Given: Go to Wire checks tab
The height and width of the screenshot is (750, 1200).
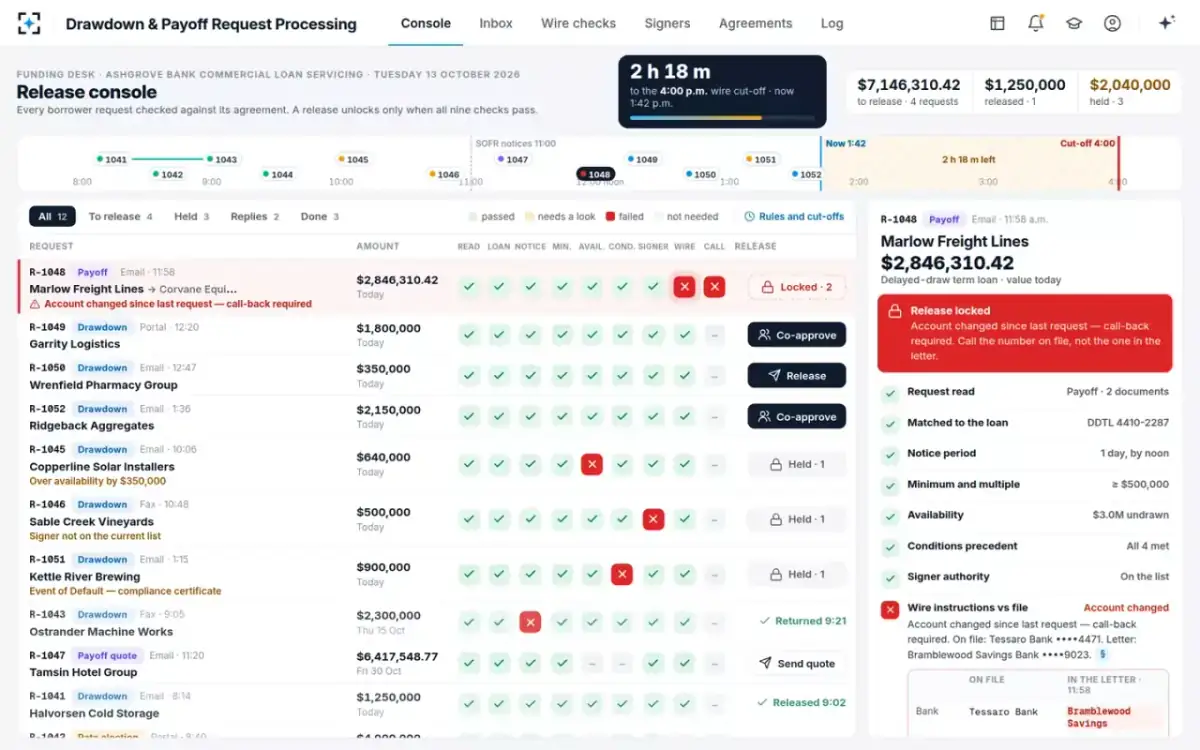Looking at the screenshot, I should coord(578,23).
